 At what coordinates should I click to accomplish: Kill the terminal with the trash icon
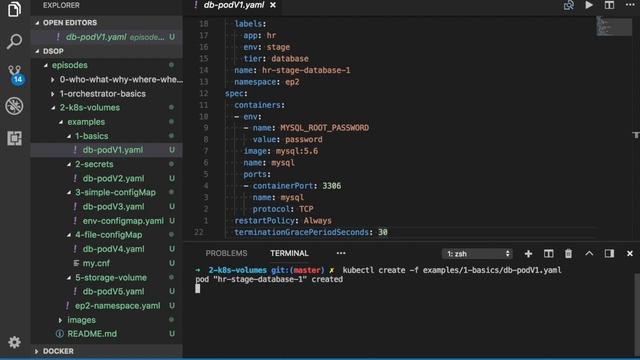pyautogui.click(x=568, y=253)
